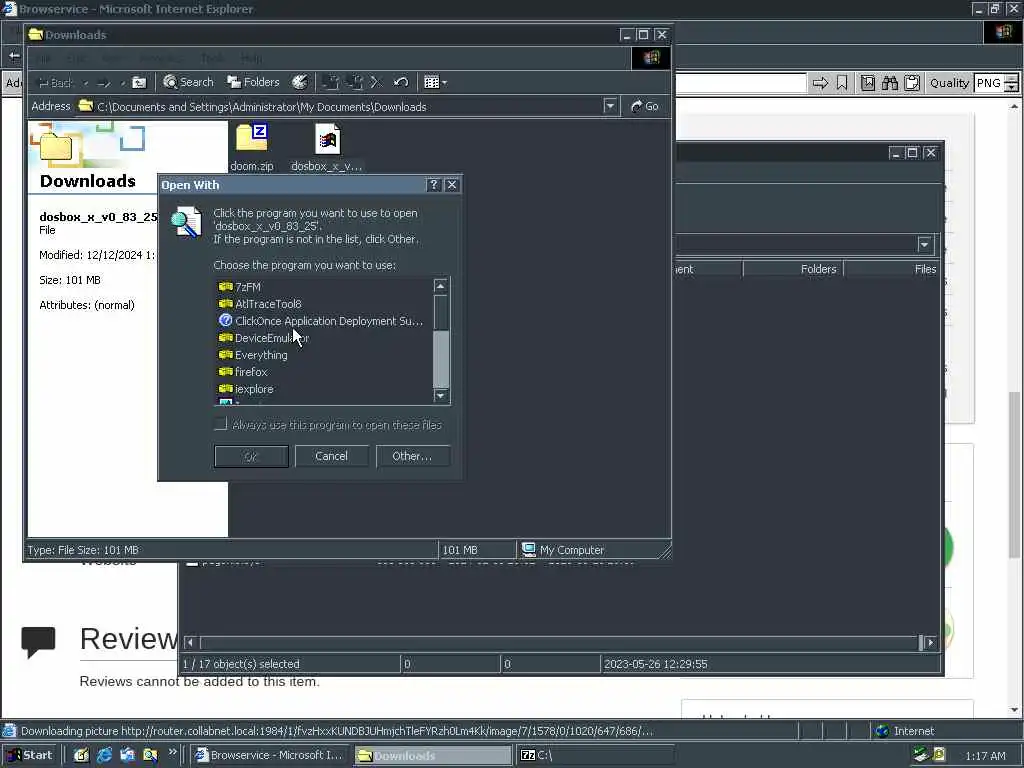Click Search in Downloads toolbar
The width and height of the screenshot is (1024, 768).
(188, 82)
